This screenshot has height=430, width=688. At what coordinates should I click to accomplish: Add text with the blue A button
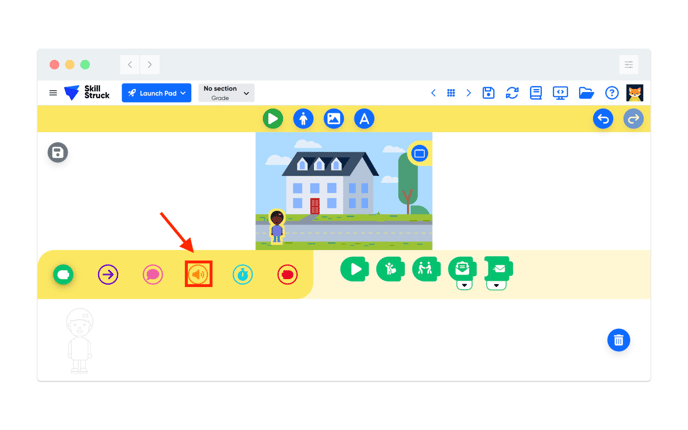pos(364,119)
